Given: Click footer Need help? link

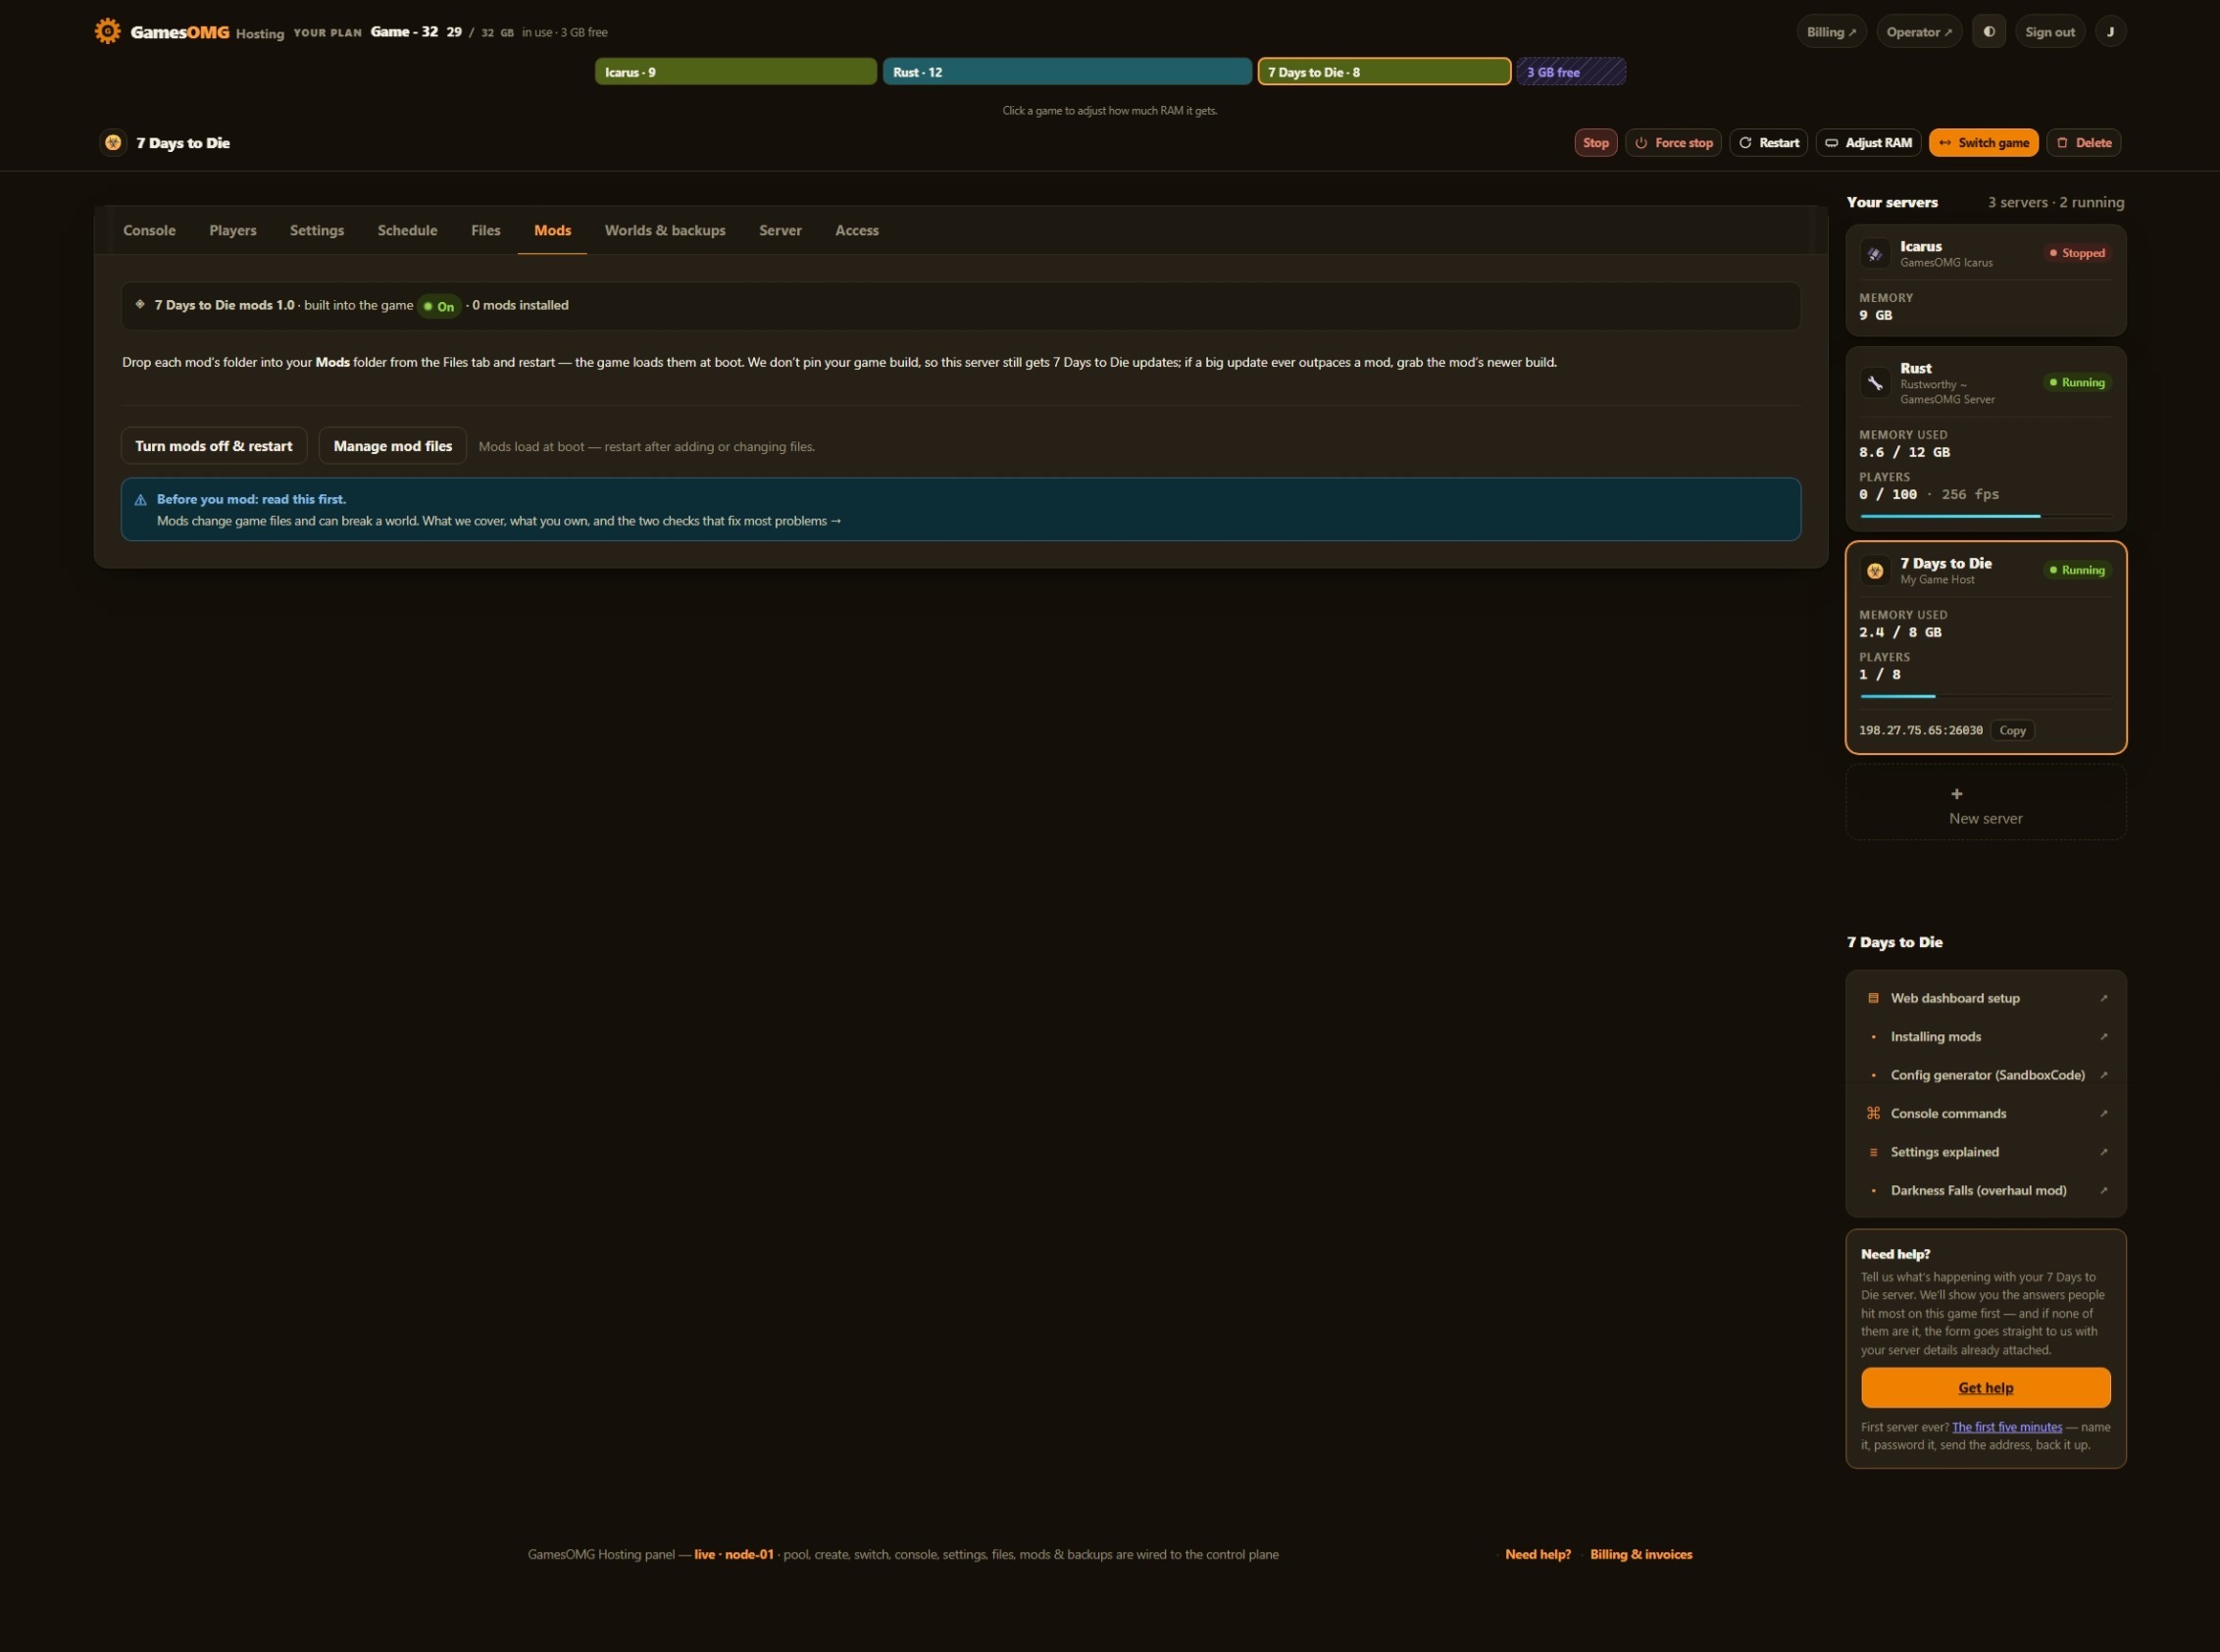Looking at the screenshot, I should click(1537, 1555).
